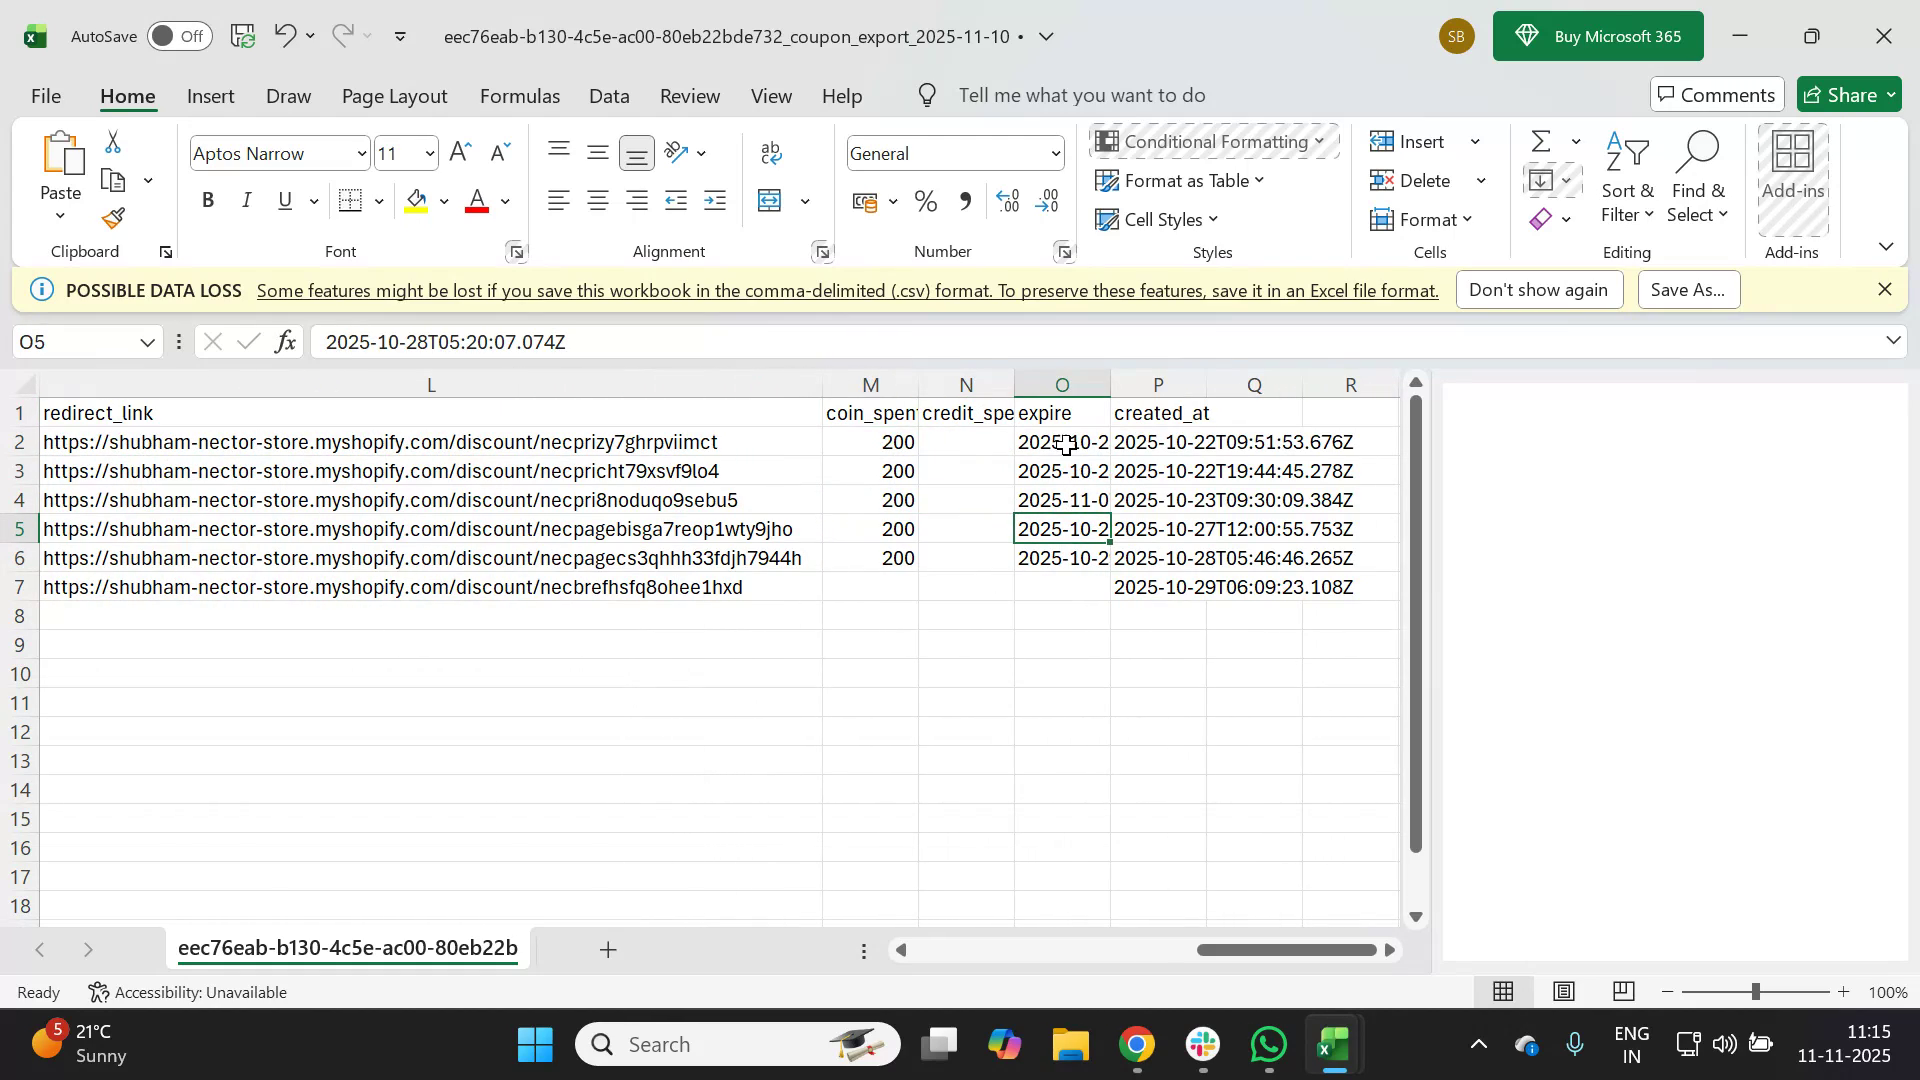Increase decimal places
Image resolution: width=1920 pixels, height=1080 pixels.
click(x=1008, y=200)
